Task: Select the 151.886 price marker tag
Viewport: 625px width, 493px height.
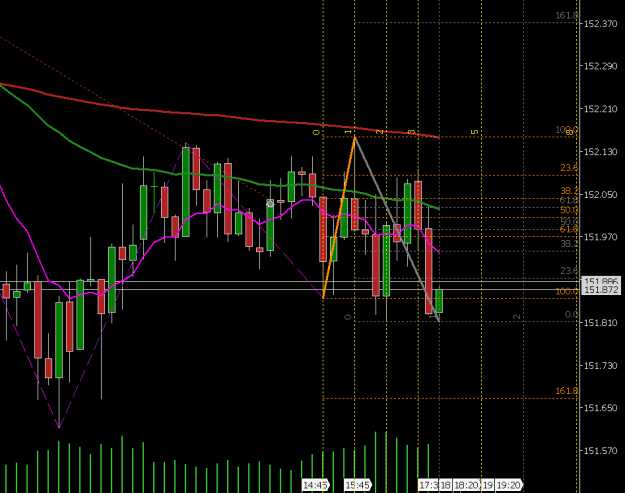Action: (x=601, y=280)
